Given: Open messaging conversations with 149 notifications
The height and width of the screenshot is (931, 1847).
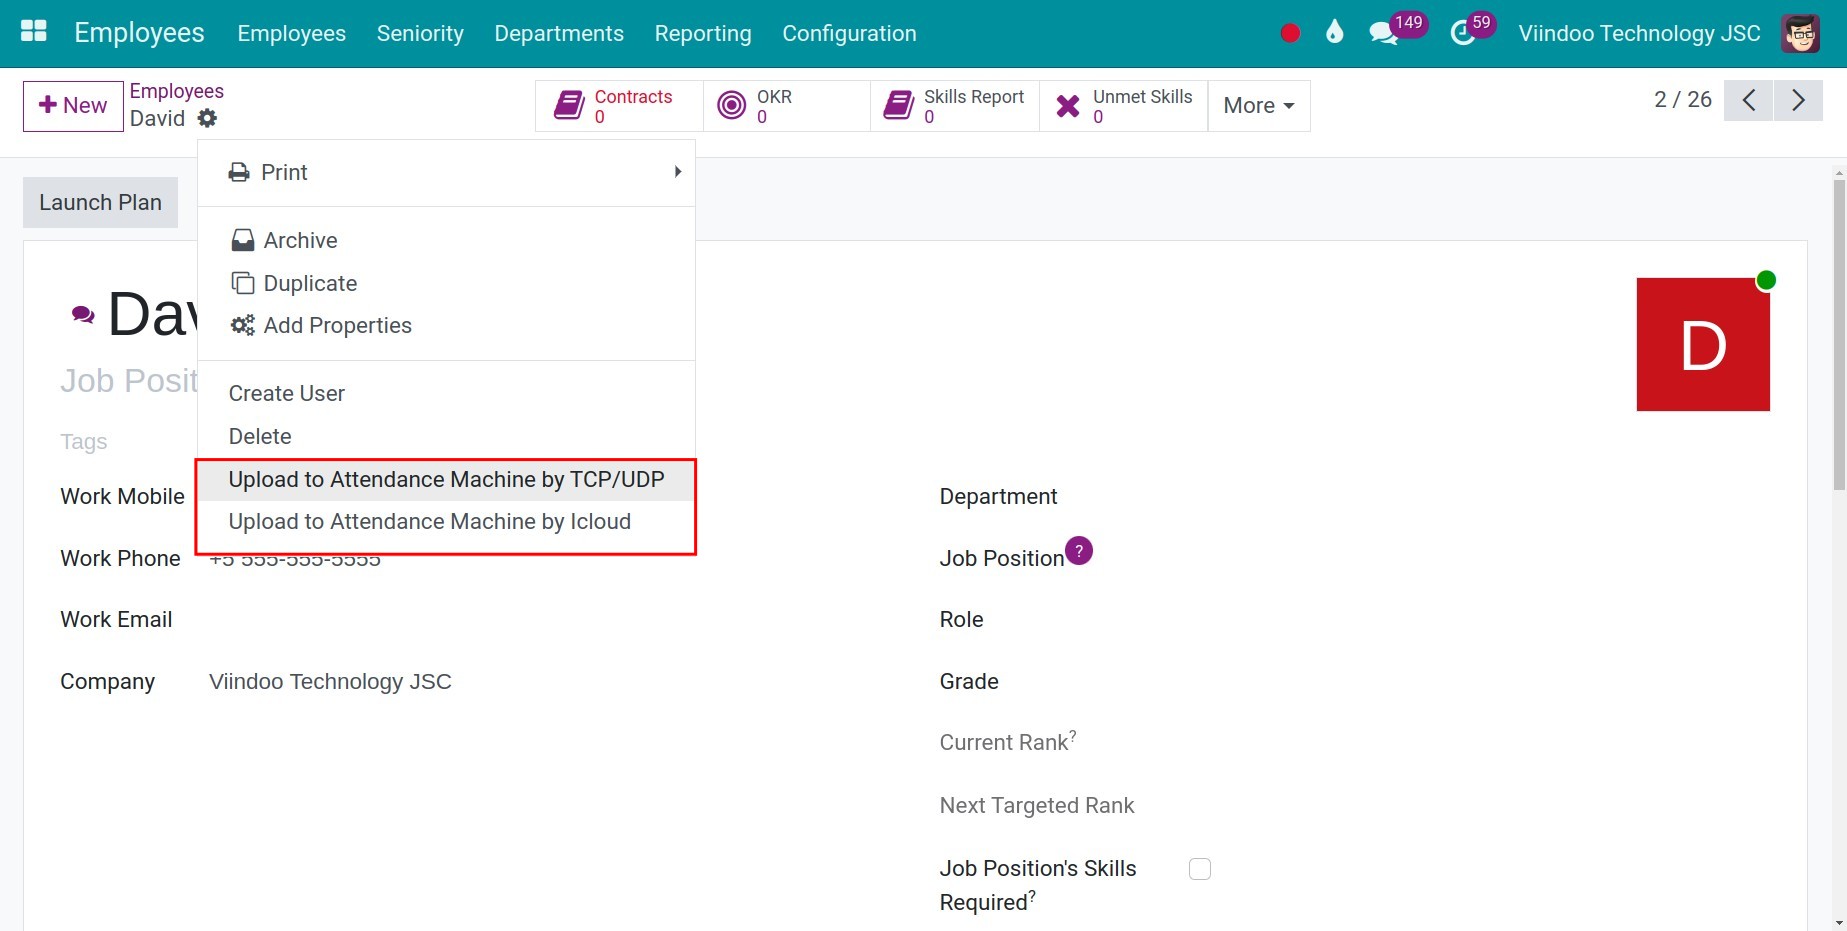Looking at the screenshot, I should [1383, 31].
